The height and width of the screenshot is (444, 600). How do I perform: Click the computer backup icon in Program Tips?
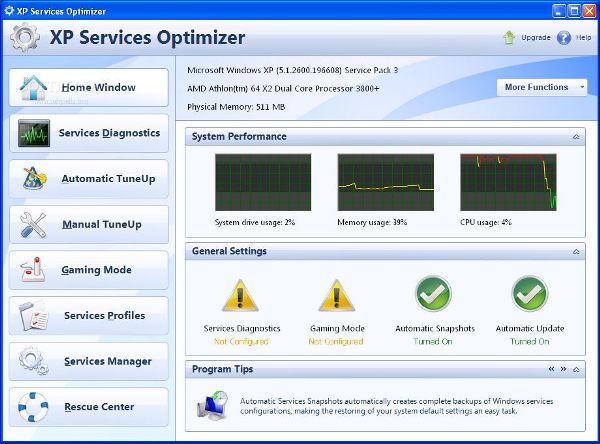point(213,405)
